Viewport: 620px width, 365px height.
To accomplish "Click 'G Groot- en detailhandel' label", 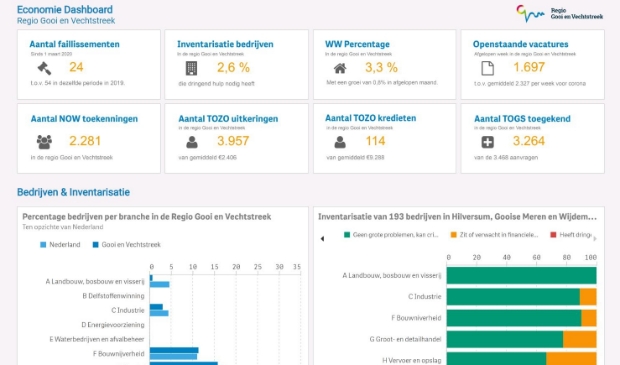I will point(405,339).
